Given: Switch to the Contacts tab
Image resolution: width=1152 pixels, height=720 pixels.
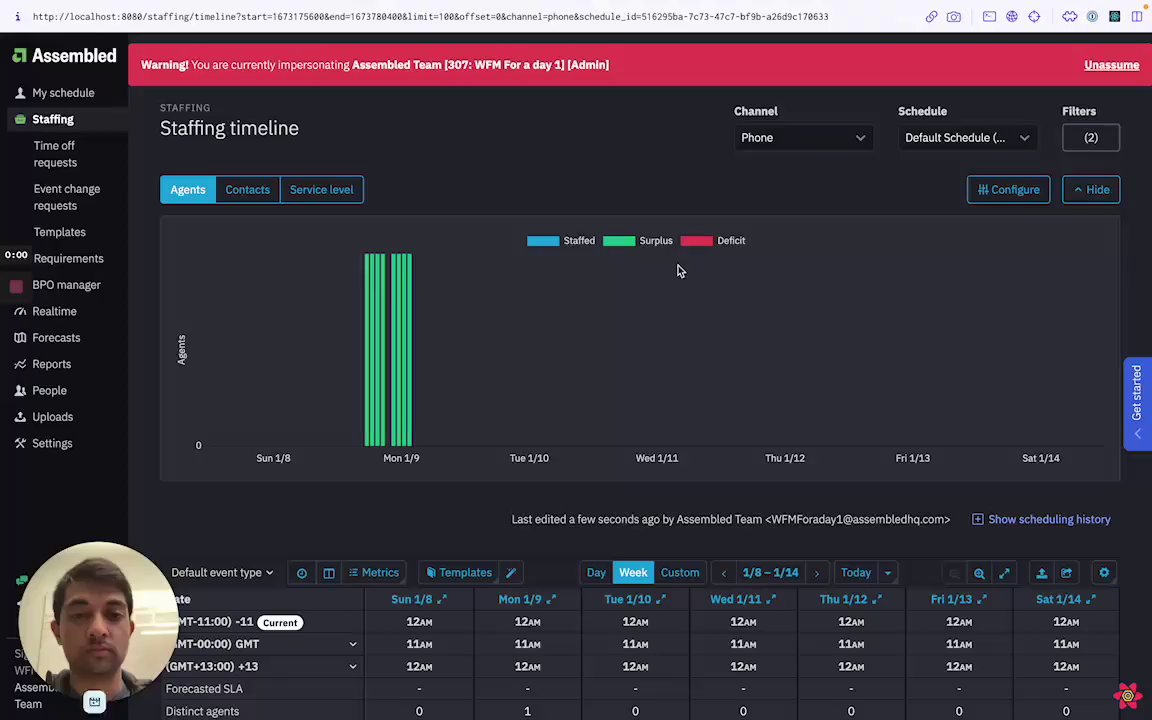Looking at the screenshot, I should tap(248, 190).
